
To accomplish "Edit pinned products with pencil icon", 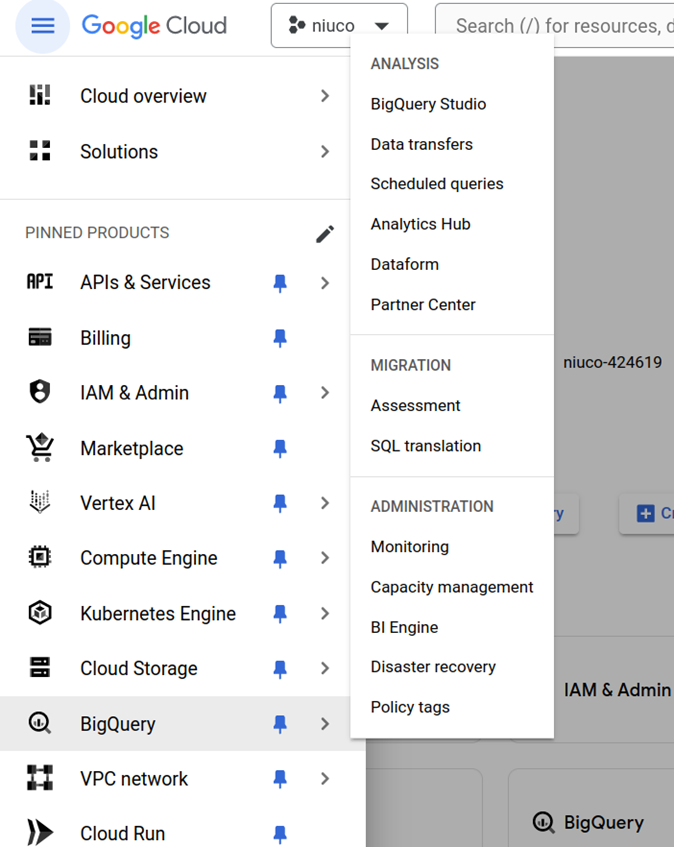I will (325, 234).
